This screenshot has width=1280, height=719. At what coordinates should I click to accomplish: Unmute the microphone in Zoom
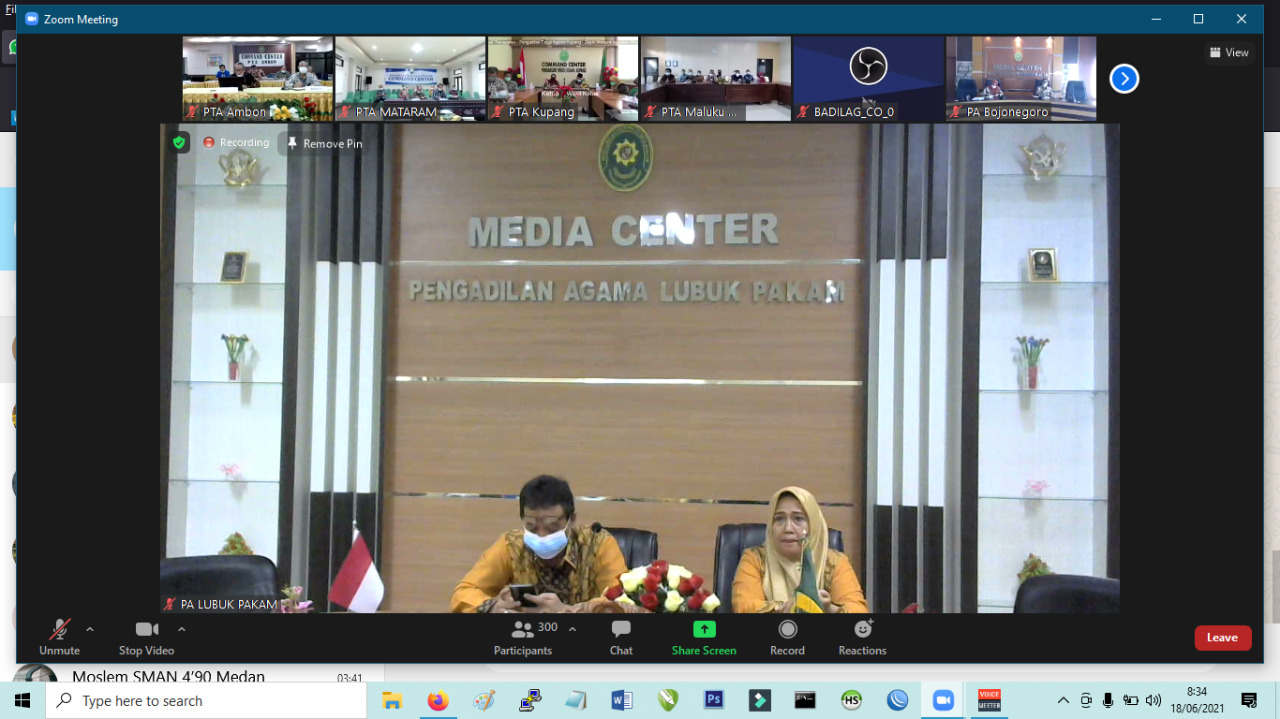(59, 636)
